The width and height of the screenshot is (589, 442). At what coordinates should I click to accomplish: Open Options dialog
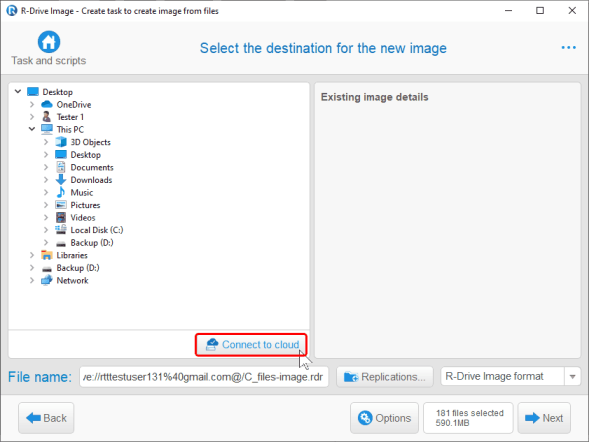(x=384, y=418)
